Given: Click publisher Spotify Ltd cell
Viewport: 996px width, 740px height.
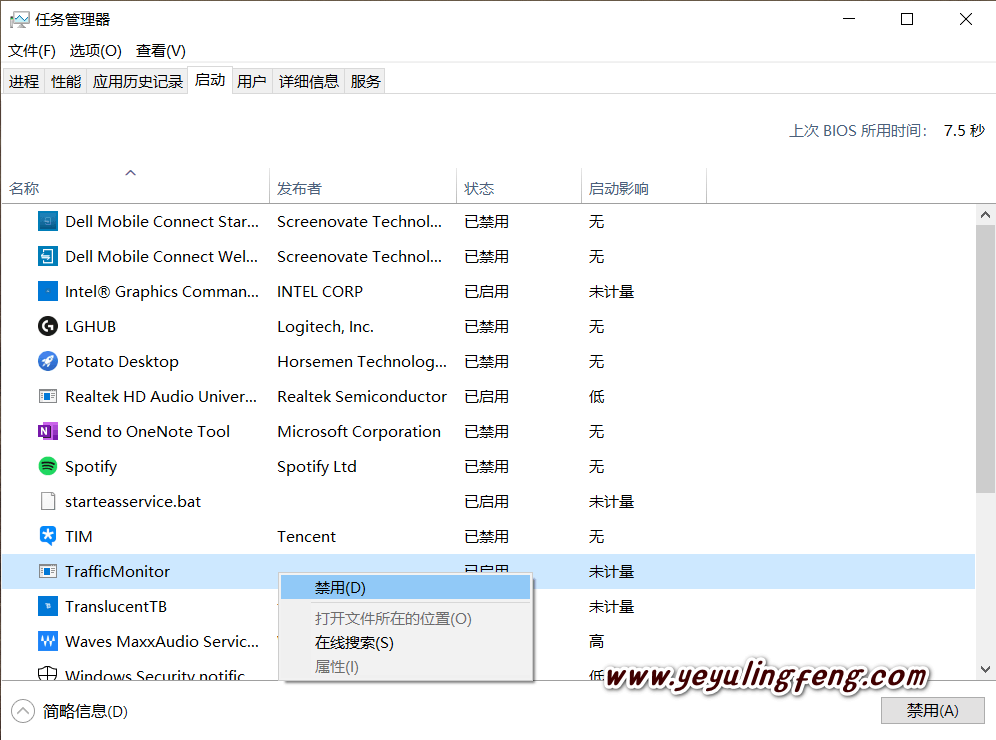Looking at the screenshot, I should point(316,466).
